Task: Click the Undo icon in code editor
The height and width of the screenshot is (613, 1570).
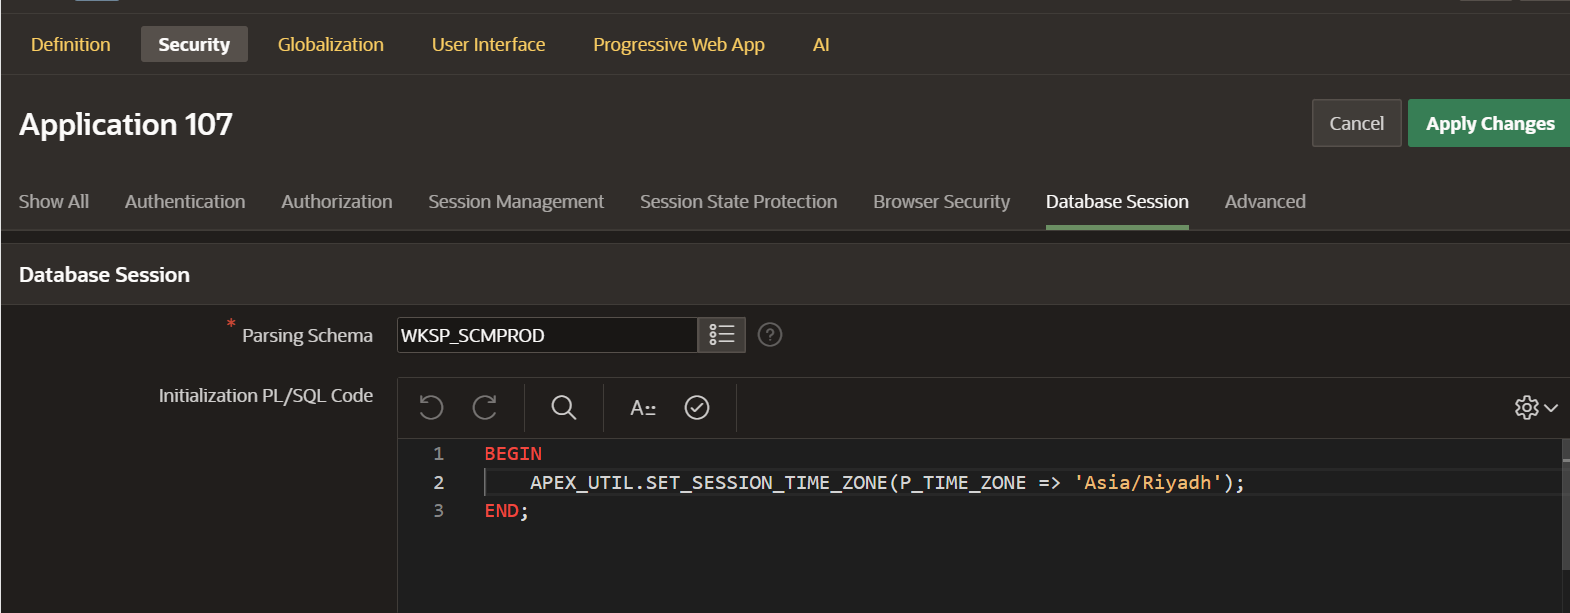Action: (x=431, y=407)
